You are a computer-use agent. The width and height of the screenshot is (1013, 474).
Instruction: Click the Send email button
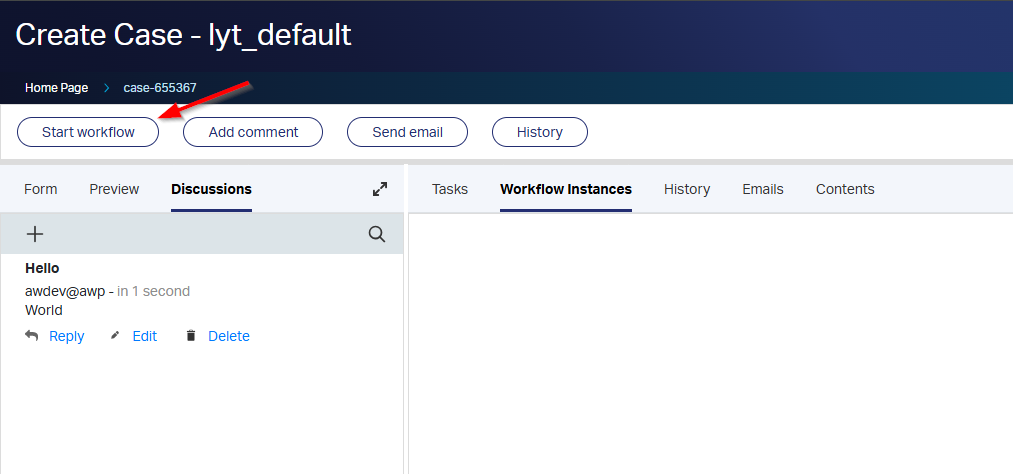407,132
